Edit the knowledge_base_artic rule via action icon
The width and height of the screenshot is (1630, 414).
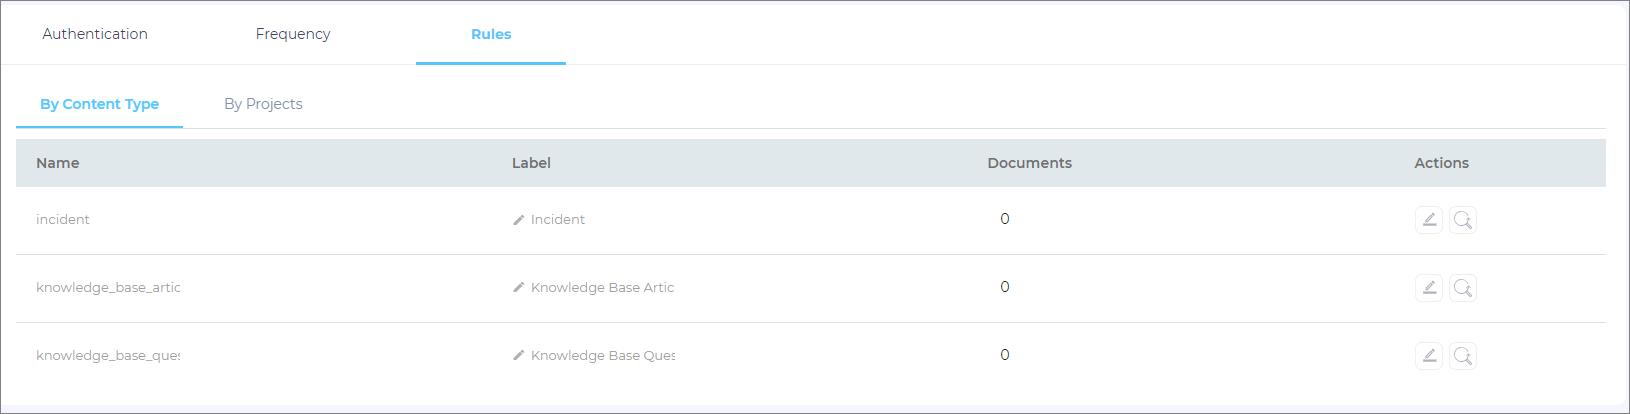click(1429, 288)
